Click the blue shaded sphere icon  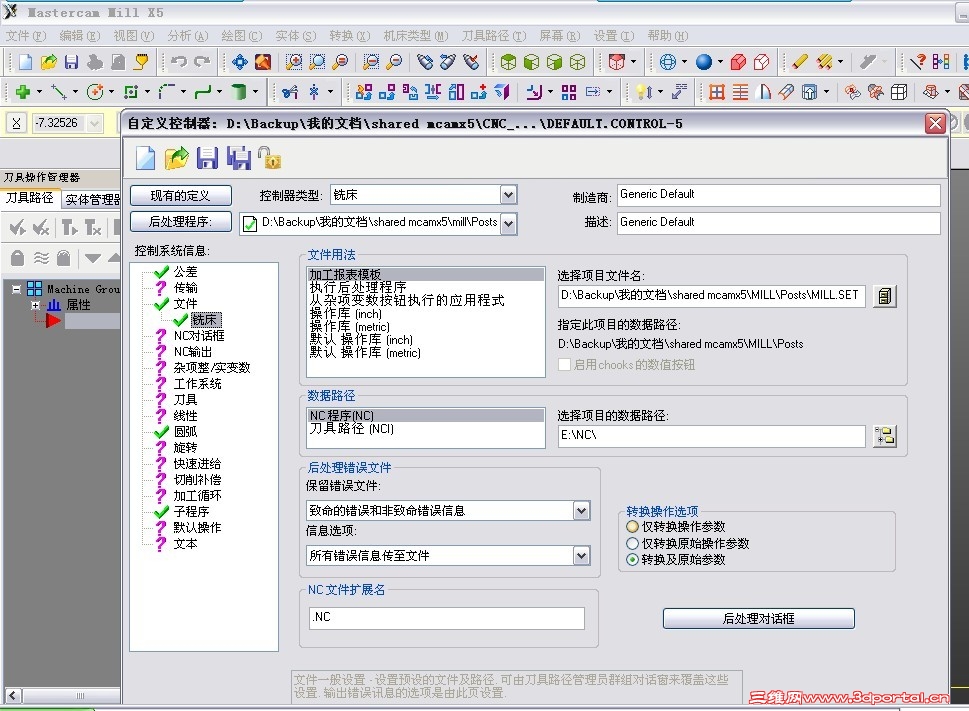704,62
